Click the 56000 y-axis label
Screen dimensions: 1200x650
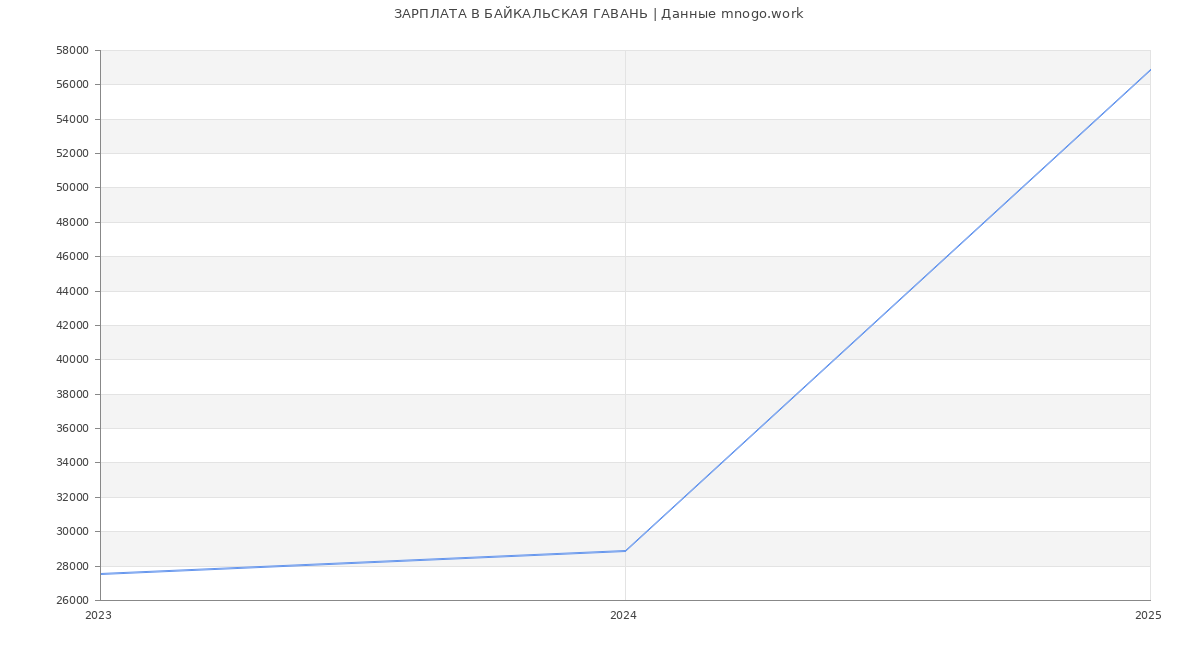72,85
